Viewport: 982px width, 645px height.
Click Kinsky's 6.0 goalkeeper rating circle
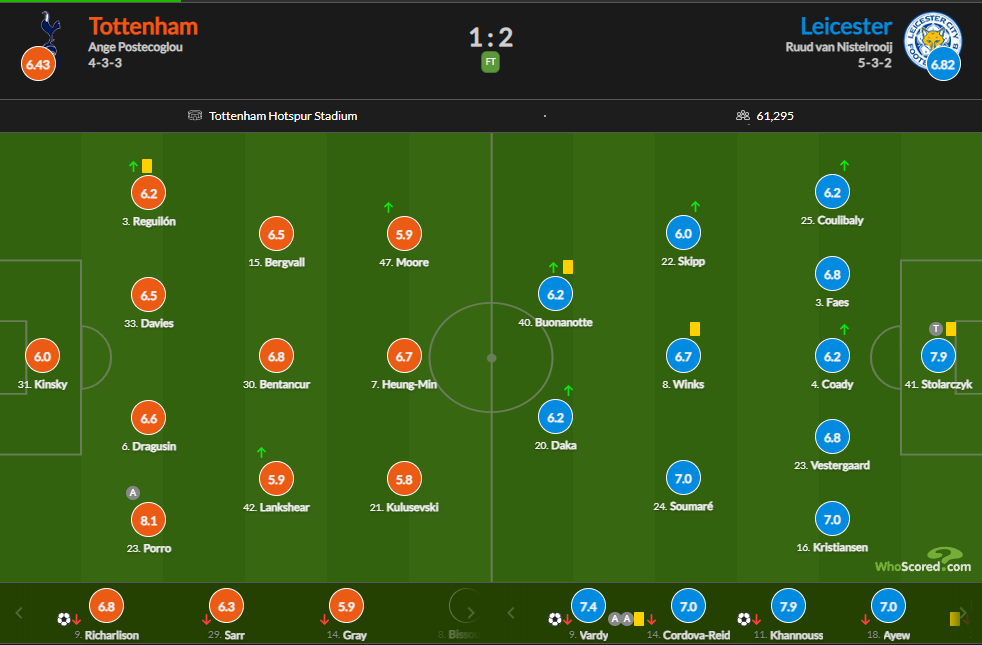pos(43,356)
